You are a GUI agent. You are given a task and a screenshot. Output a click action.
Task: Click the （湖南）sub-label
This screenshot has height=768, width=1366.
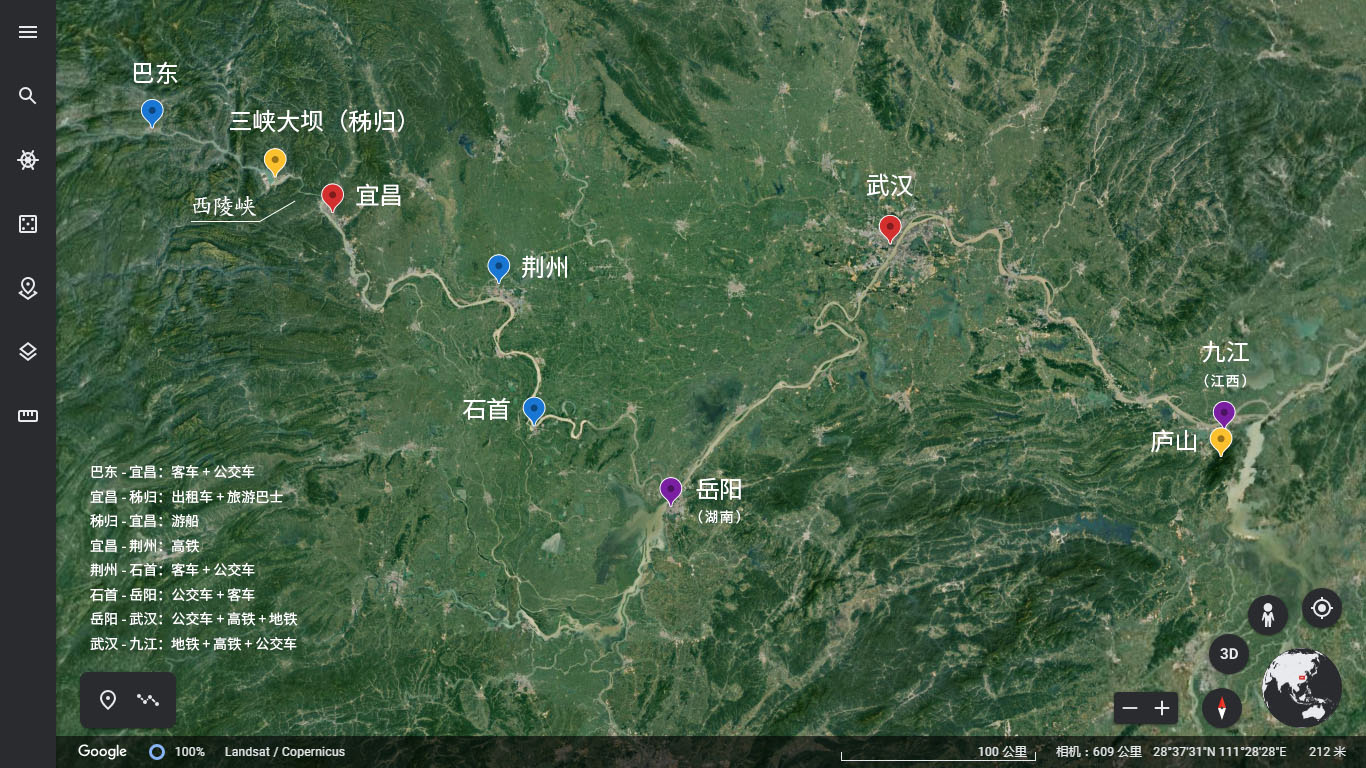720,517
